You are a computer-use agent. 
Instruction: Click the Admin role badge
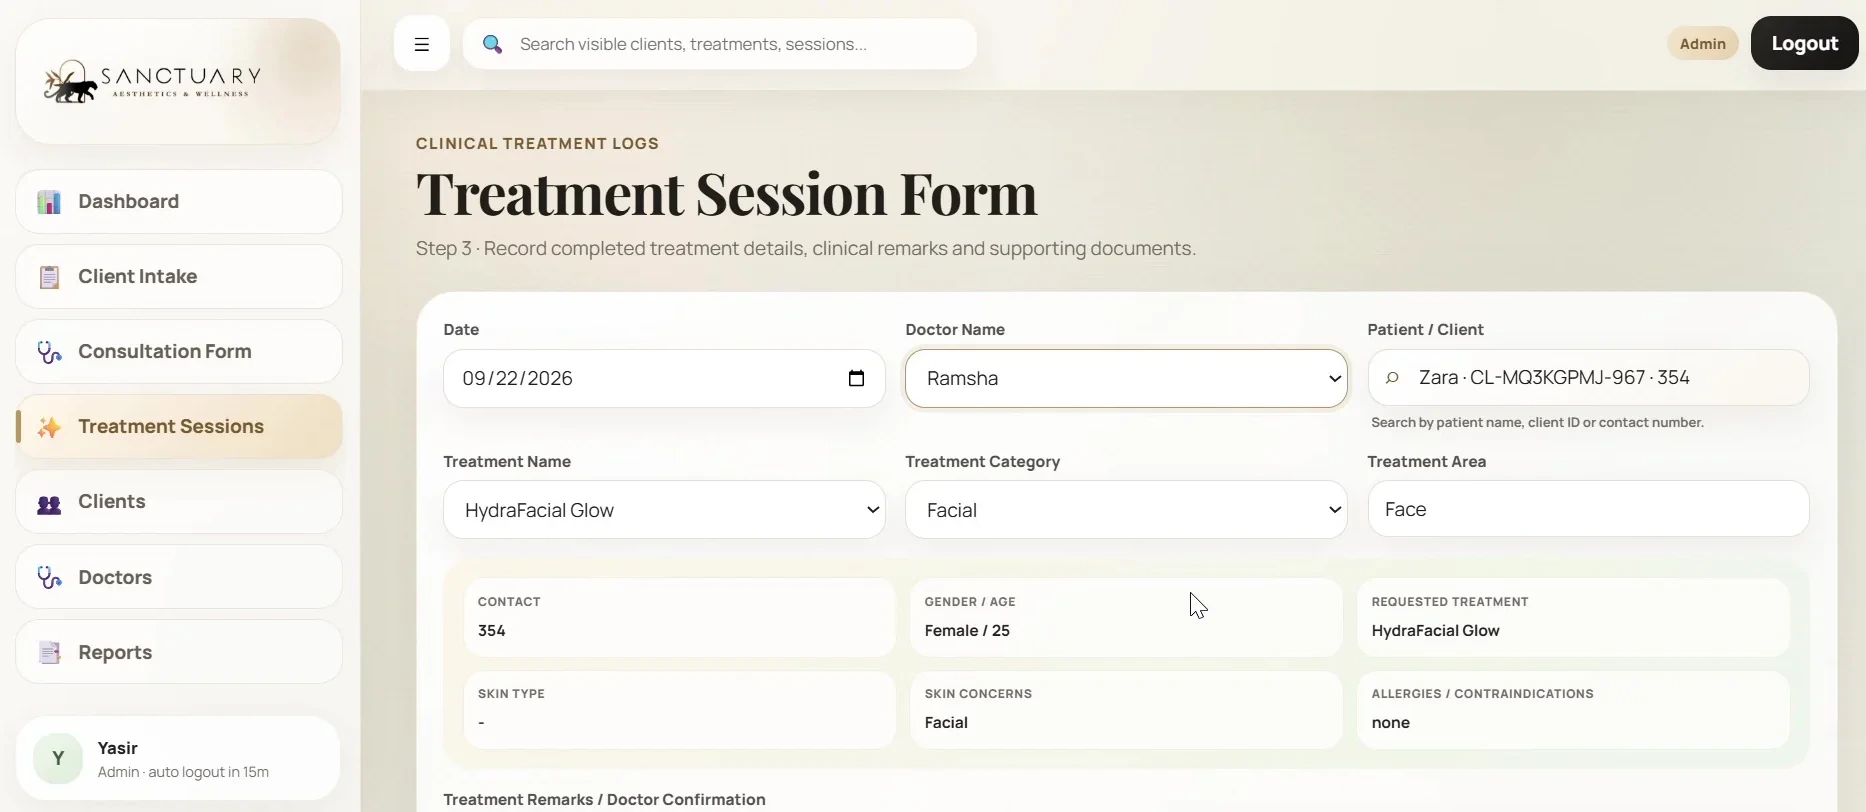click(x=1702, y=44)
